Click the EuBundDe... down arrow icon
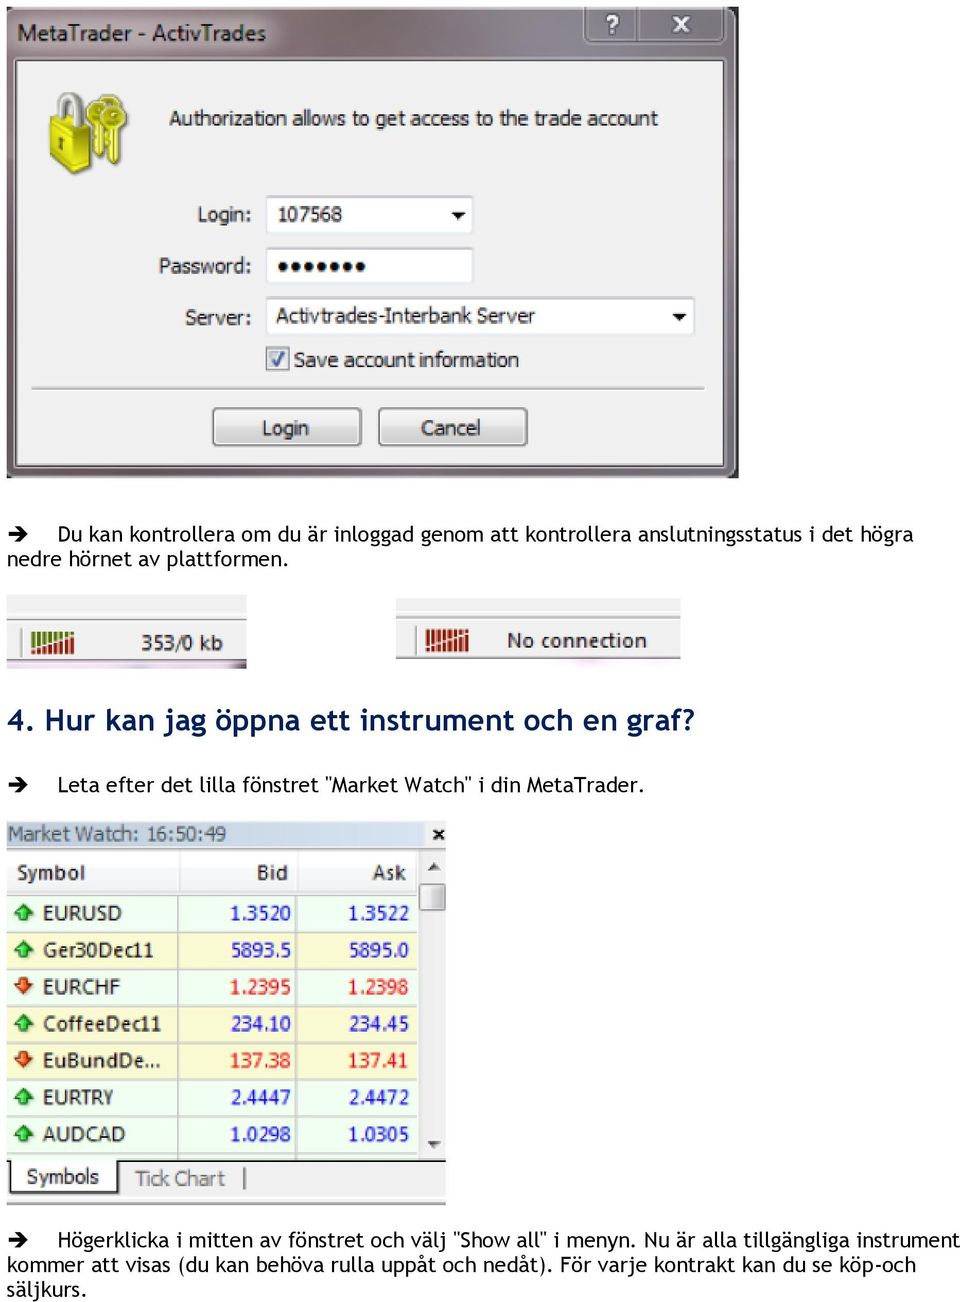Image resolution: width=960 pixels, height=1302 pixels. pyautogui.click(x=24, y=1060)
